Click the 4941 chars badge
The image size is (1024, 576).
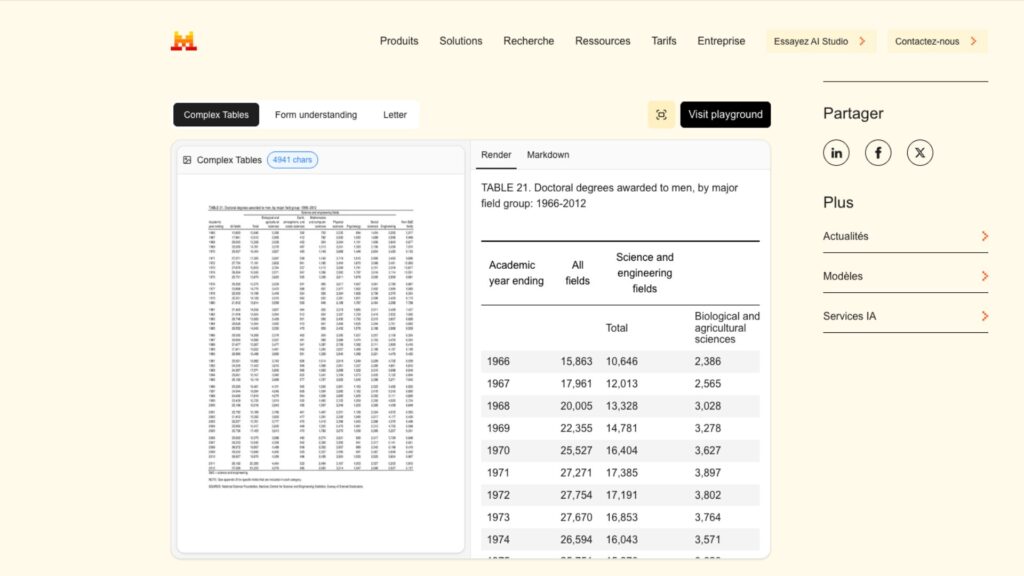tap(291, 159)
